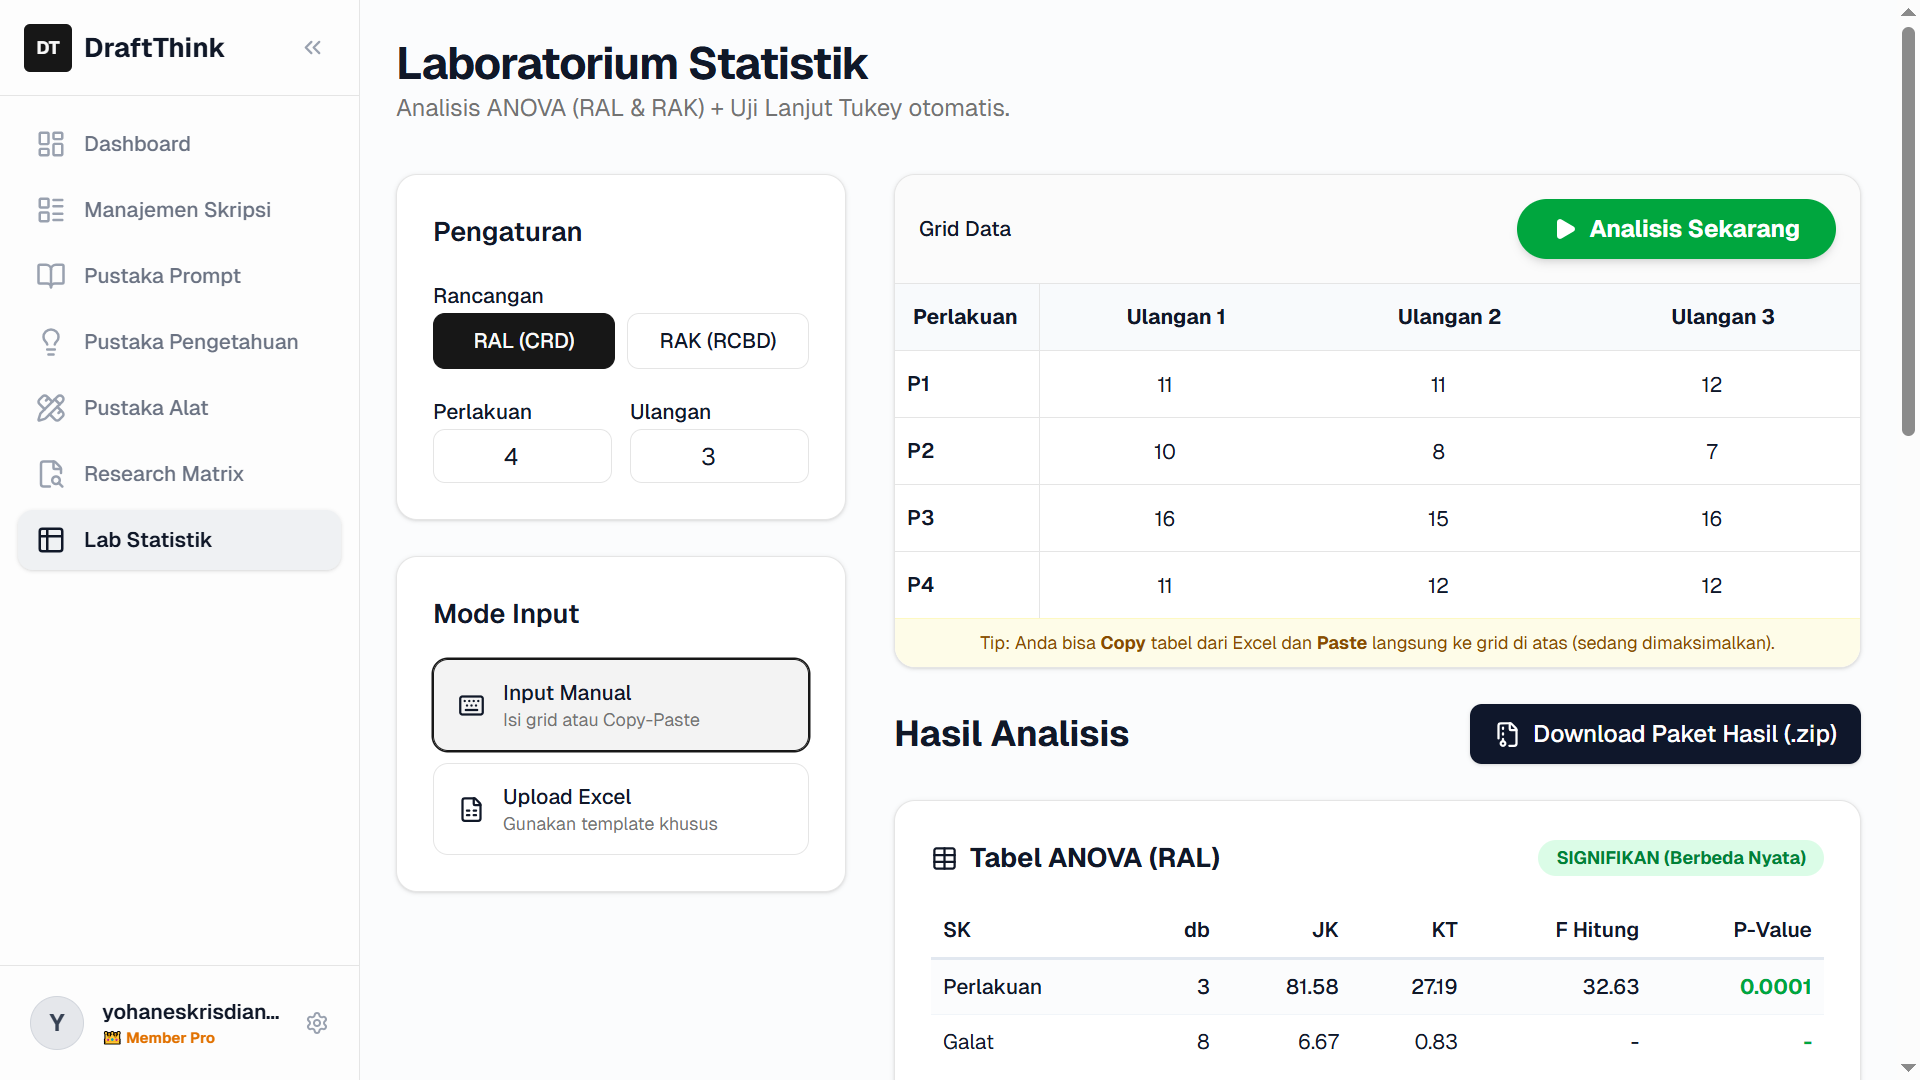Open account settings gear icon

tap(317, 1023)
